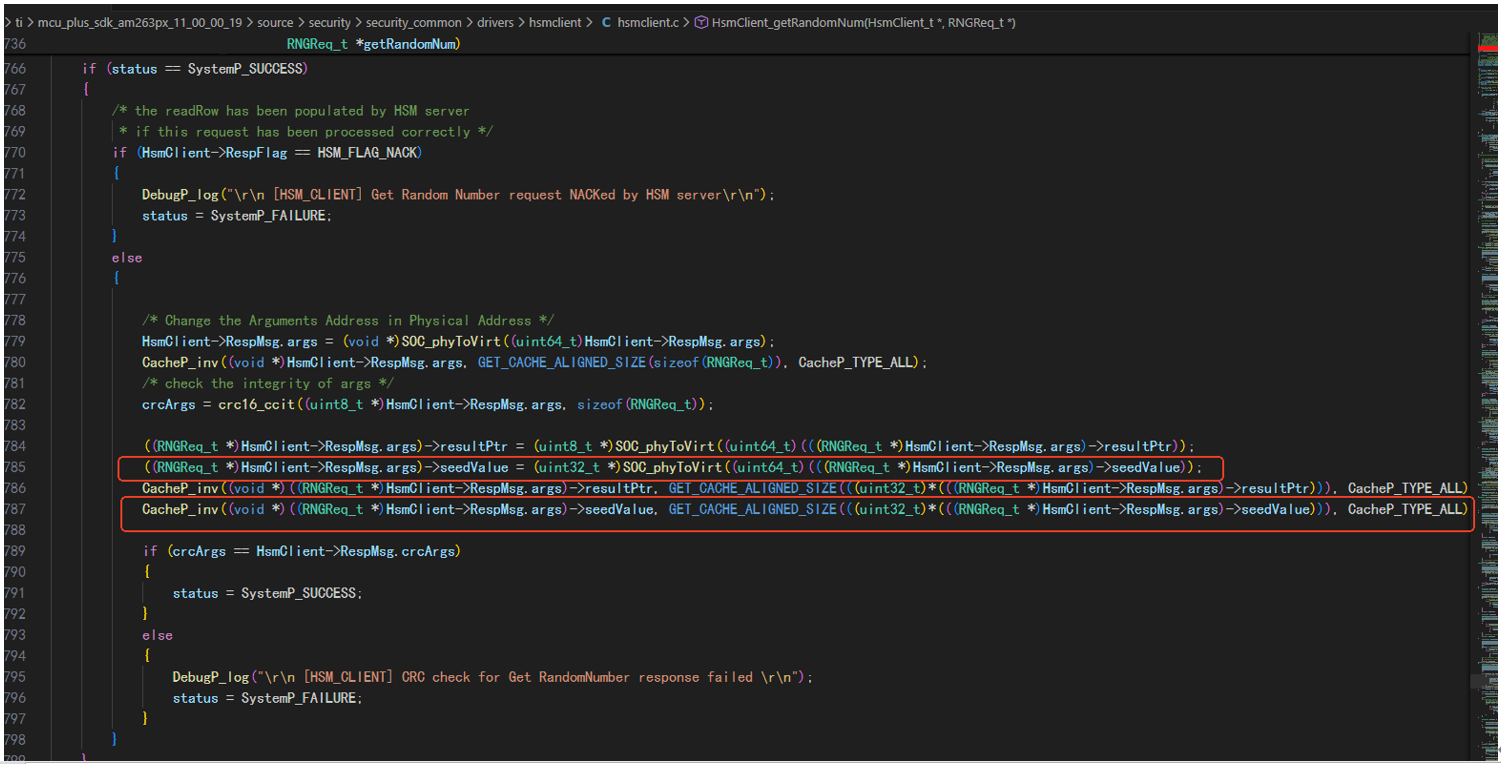Click the hsmclient.c file breadcrumb

pos(648,22)
